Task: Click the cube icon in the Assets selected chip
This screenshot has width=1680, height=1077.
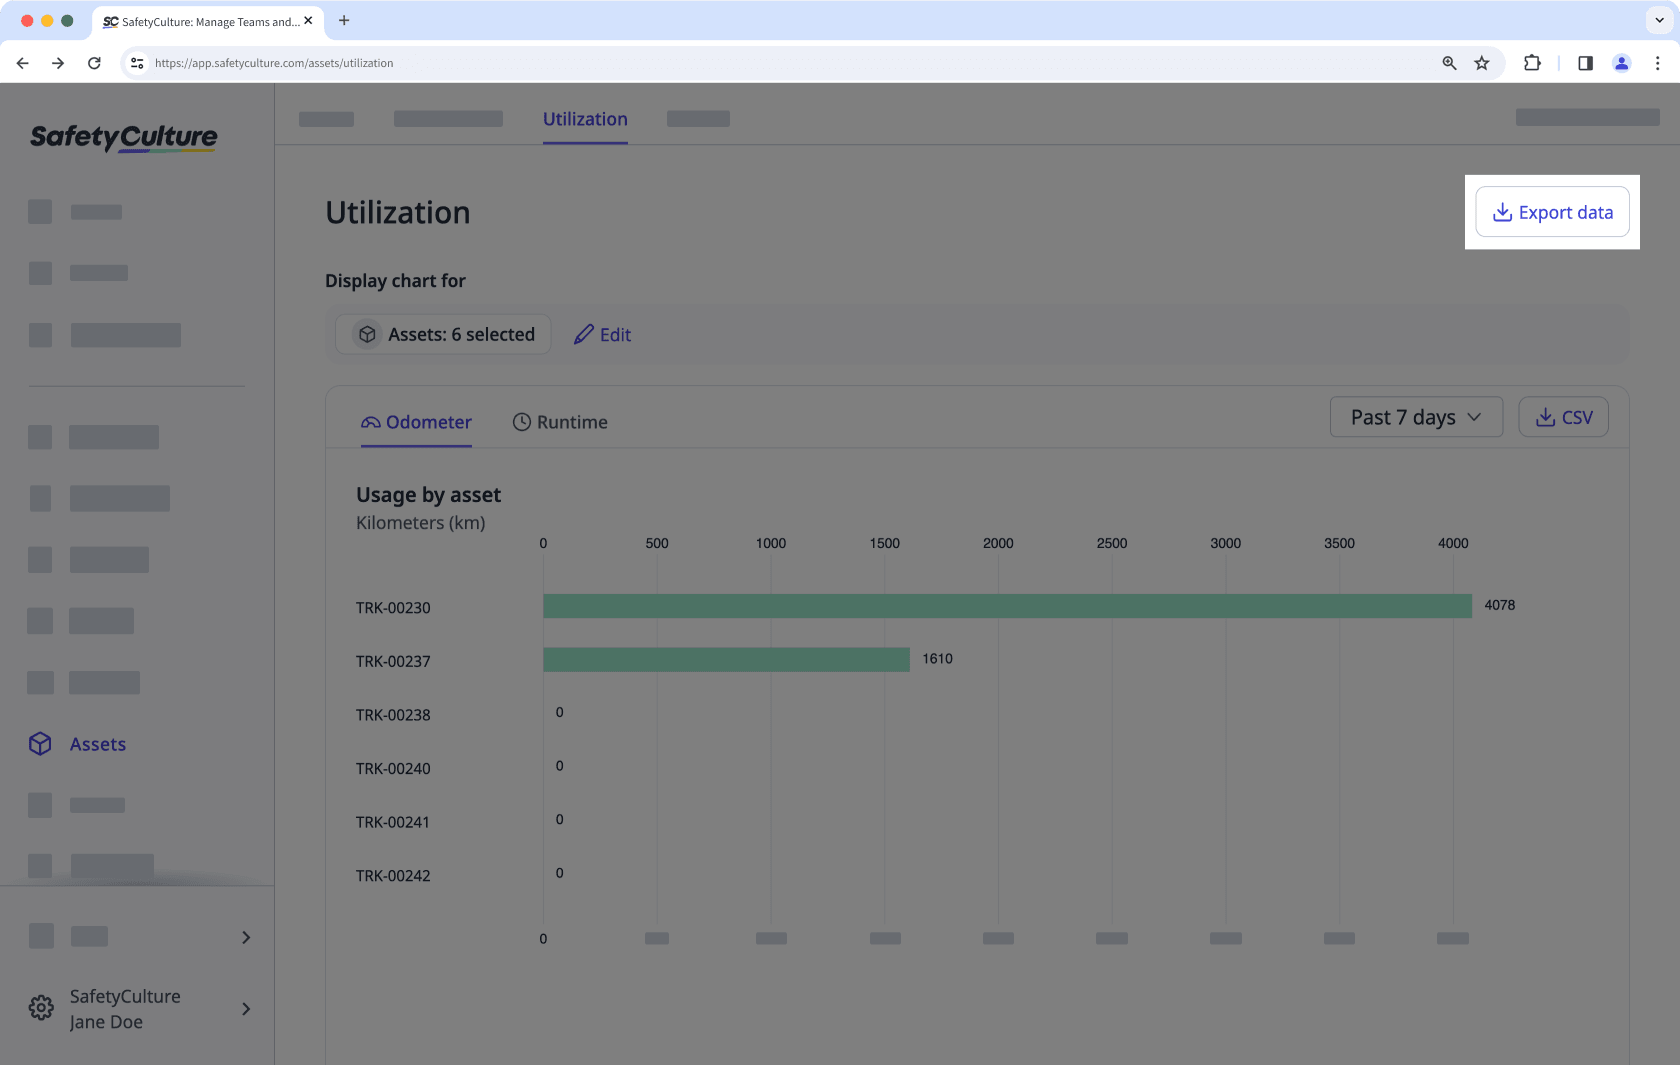Action: click(x=368, y=334)
